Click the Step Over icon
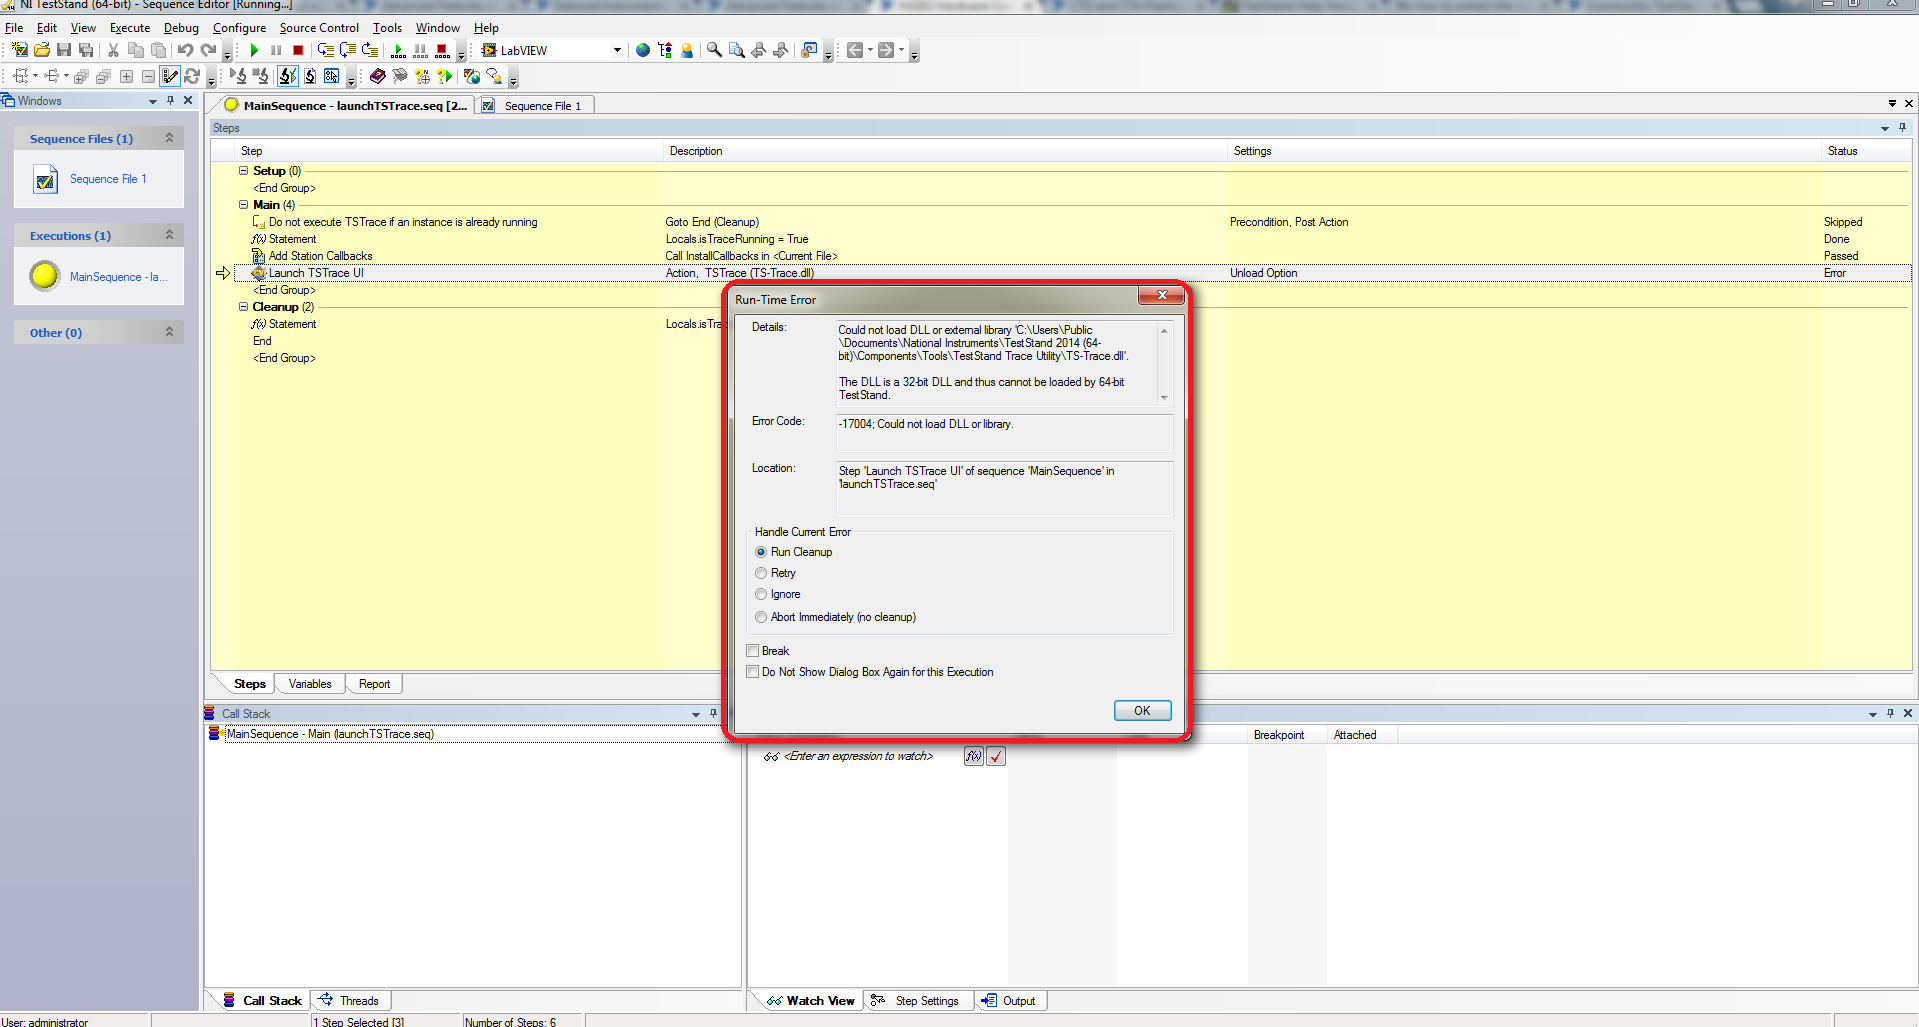The height and width of the screenshot is (1027, 1919). tap(348, 50)
